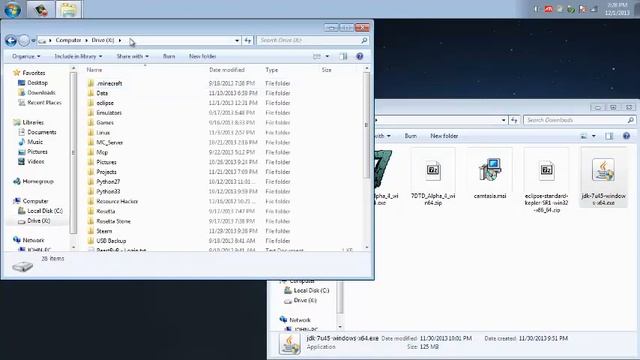This screenshot has height=360, width=640.
Task: Click New folder in Downloads window toolbar
Action: [444, 136]
